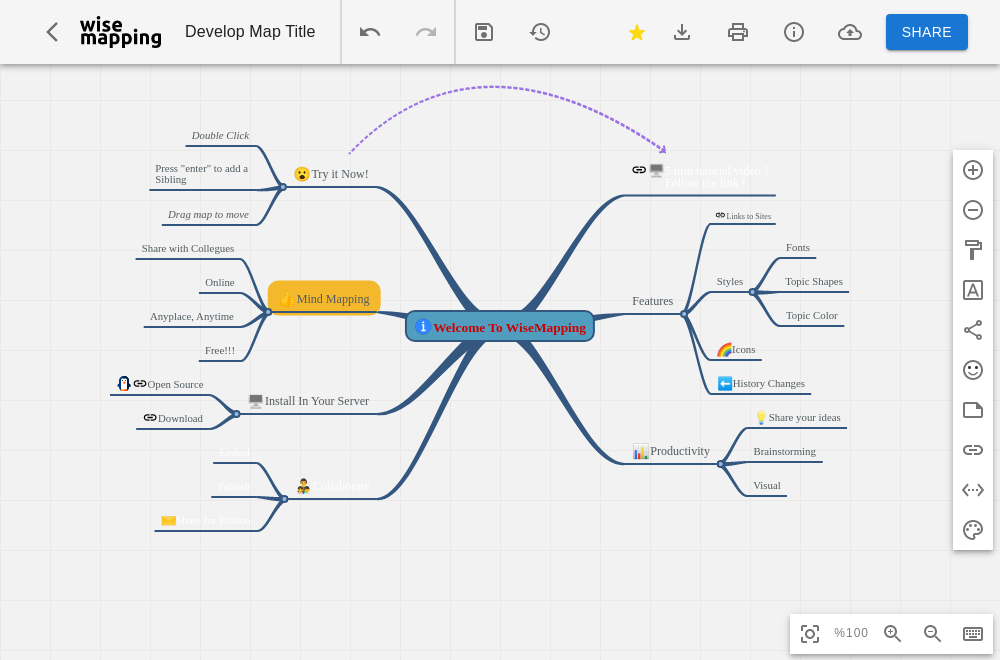Open the emoji icon picker
Viewport: 1000px width, 660px height.
coord(973,370)
